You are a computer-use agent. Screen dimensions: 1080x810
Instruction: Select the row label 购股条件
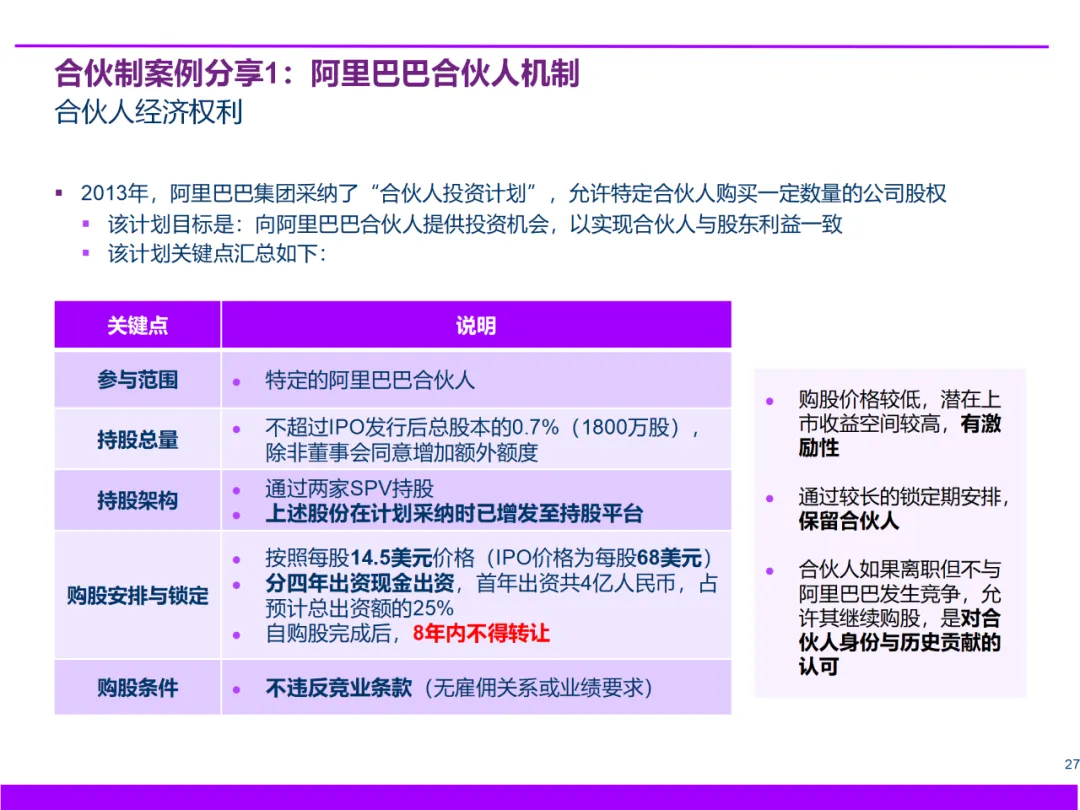138,687
